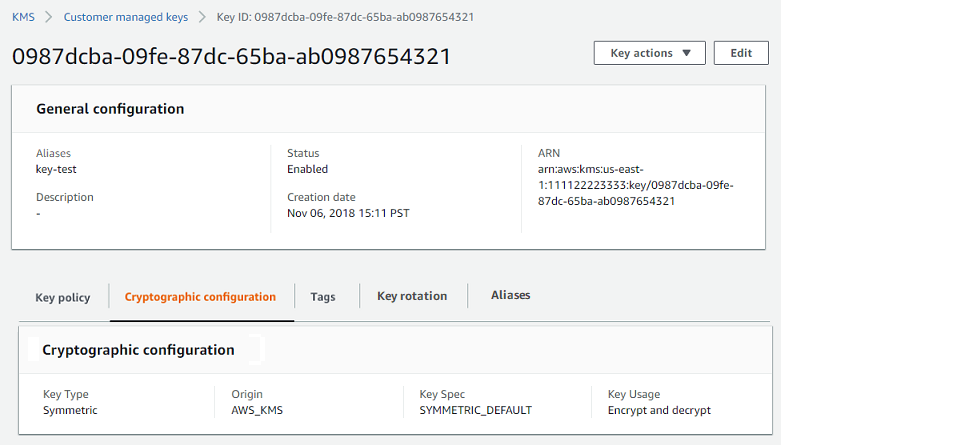Click the KMS breadcrumb link
This screenshot has width=977, height=445.
pos(23,17)
